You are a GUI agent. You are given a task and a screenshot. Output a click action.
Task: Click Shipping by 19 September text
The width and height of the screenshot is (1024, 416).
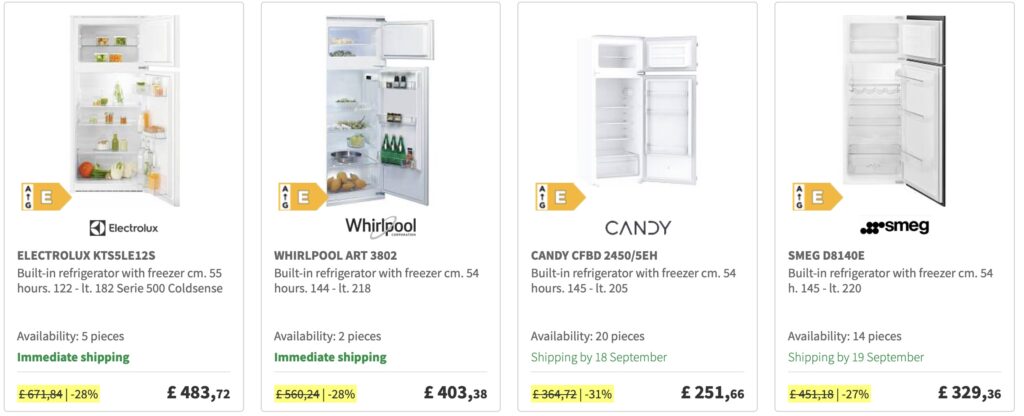[856, 357]
